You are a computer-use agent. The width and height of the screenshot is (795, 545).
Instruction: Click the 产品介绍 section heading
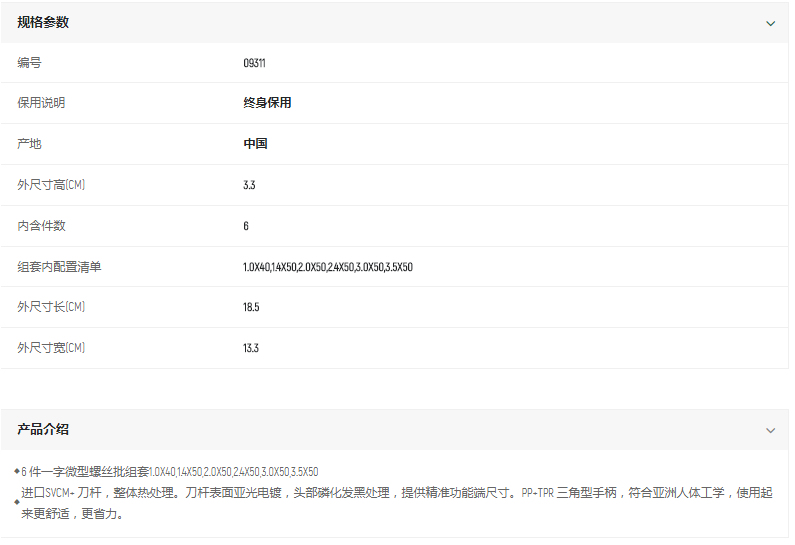point(43,429)
